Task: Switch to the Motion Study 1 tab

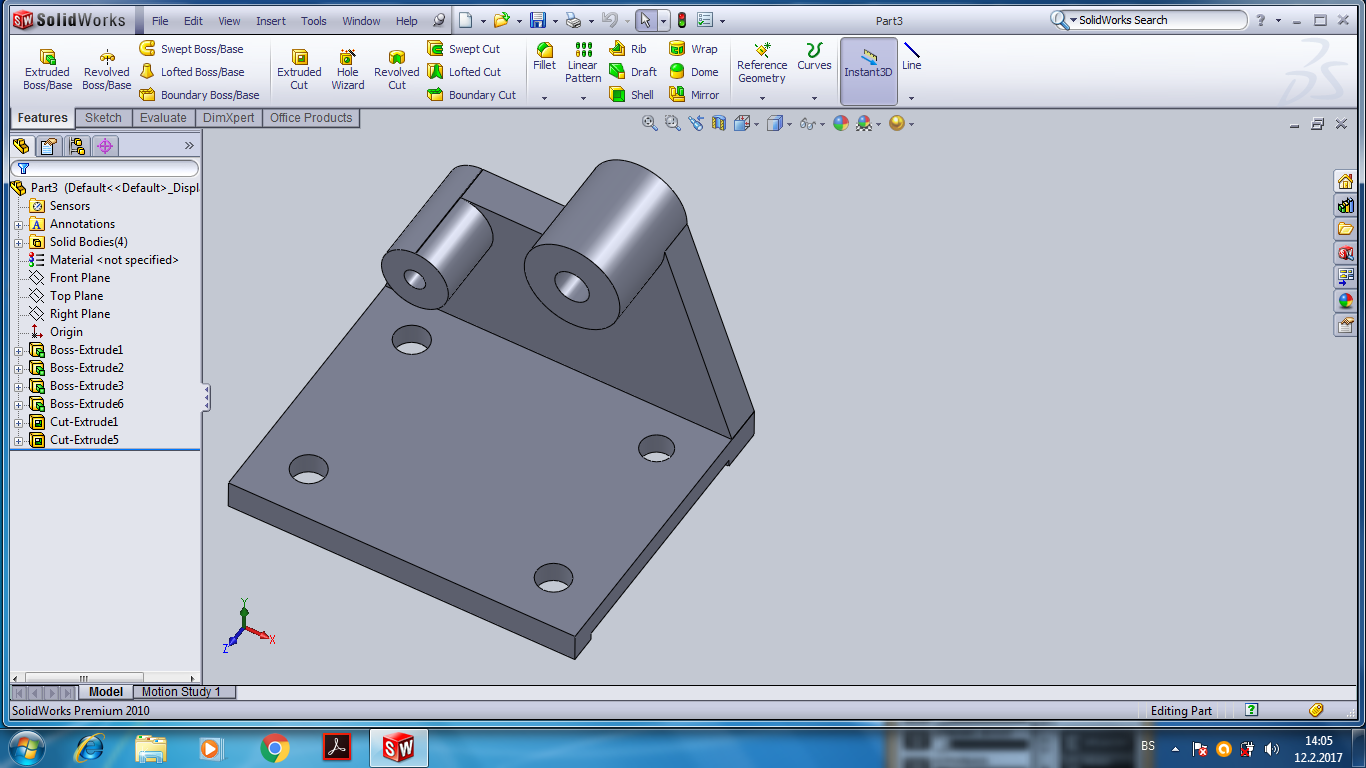Action: [x=181, y=692]
